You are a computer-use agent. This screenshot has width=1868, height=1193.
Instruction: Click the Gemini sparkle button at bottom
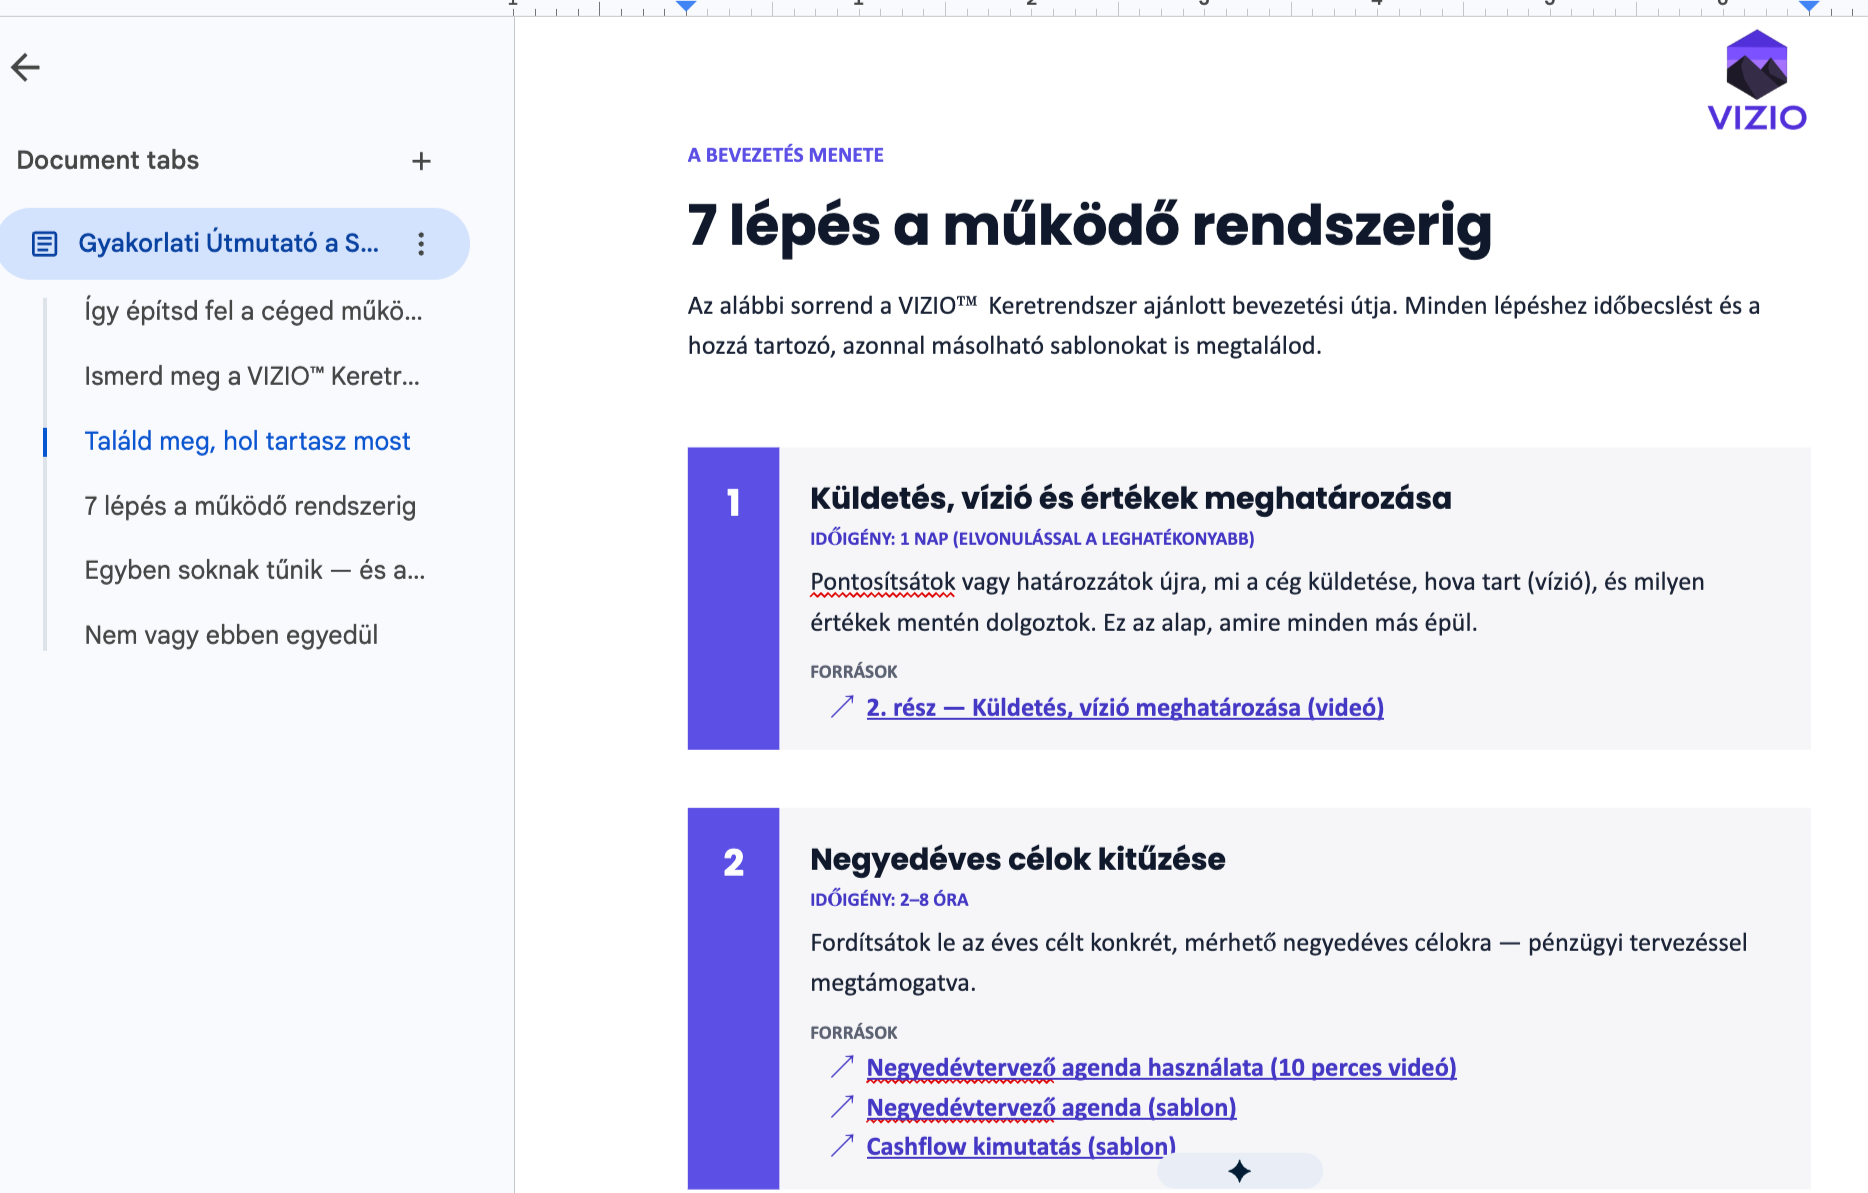(1240, 1171)
